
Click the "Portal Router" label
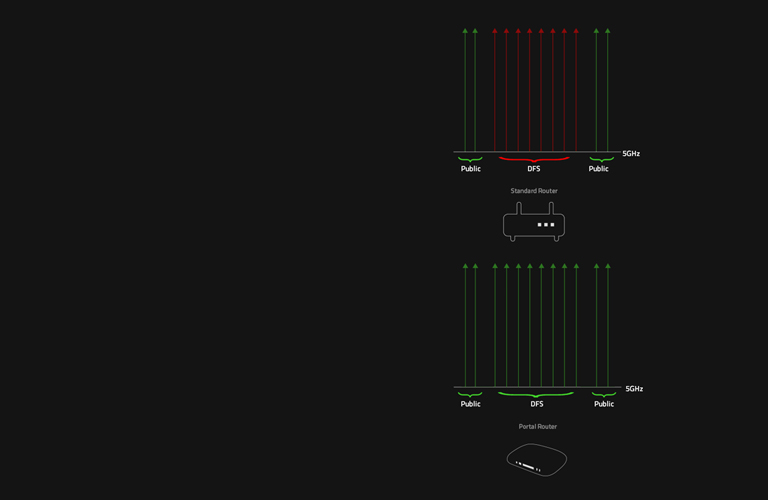click(x=538, y=427)
